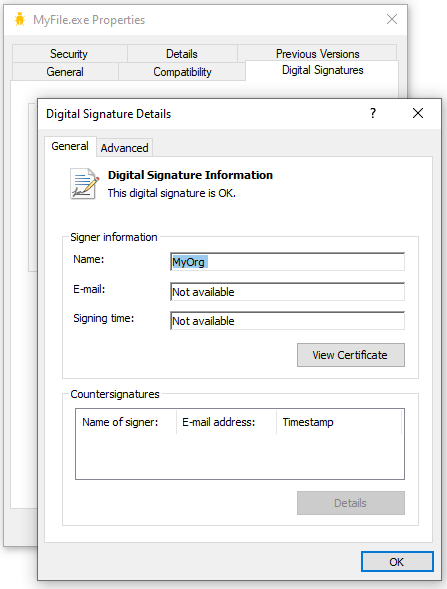The height and width of the screenshot is (589, 447).
Task: Open the Security tab in Properties window
Action: coord(69,54)
